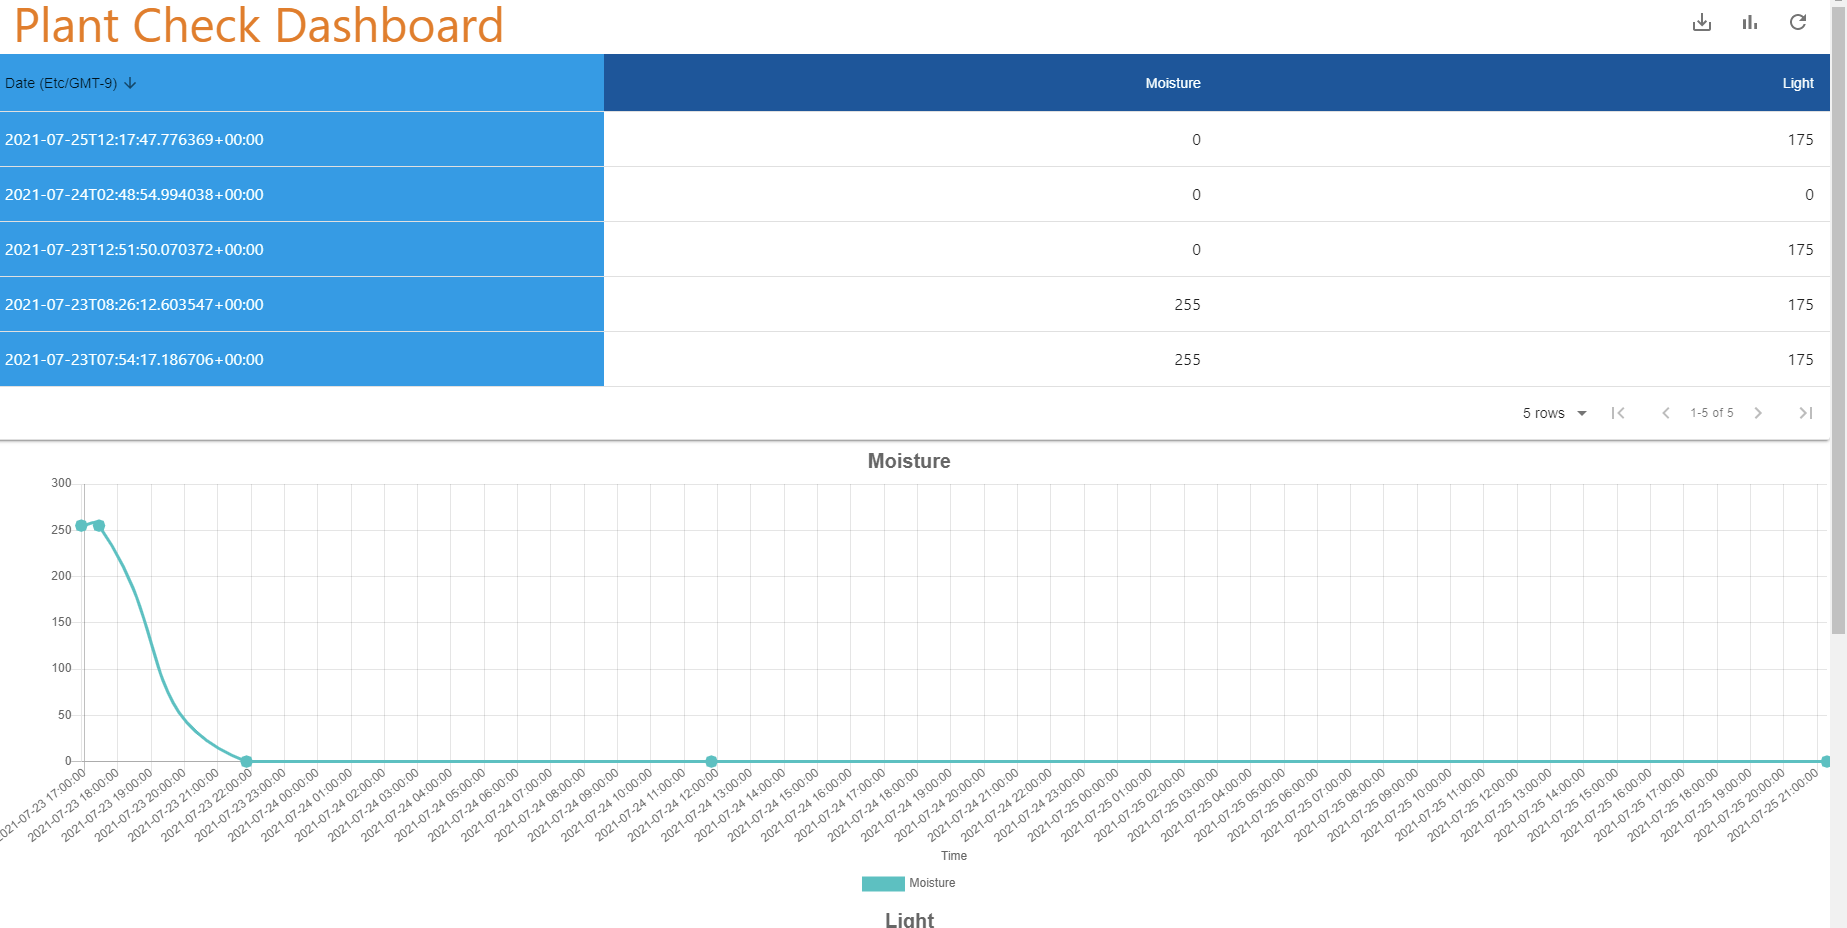Open the 5 rows per page dropdown
1847x928 pixels.
click(1554, 413)
